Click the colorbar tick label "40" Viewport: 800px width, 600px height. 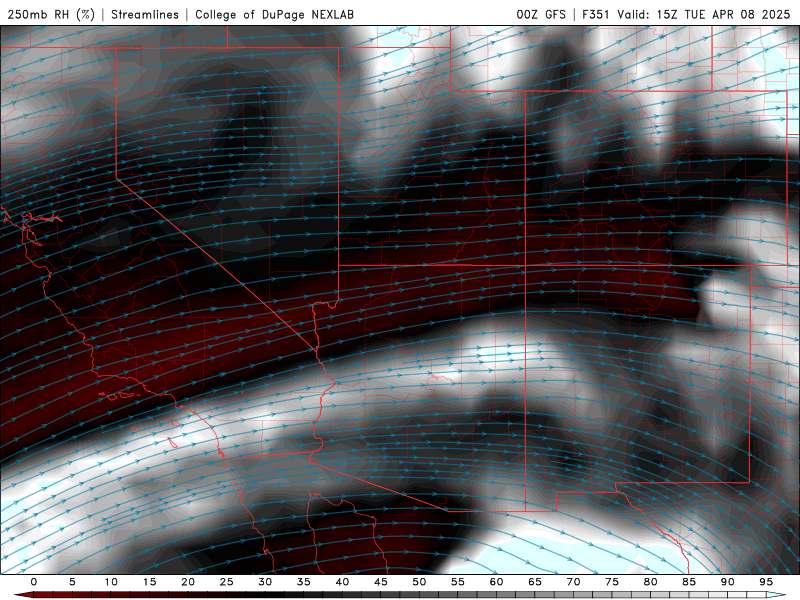[x=342, y=582]
